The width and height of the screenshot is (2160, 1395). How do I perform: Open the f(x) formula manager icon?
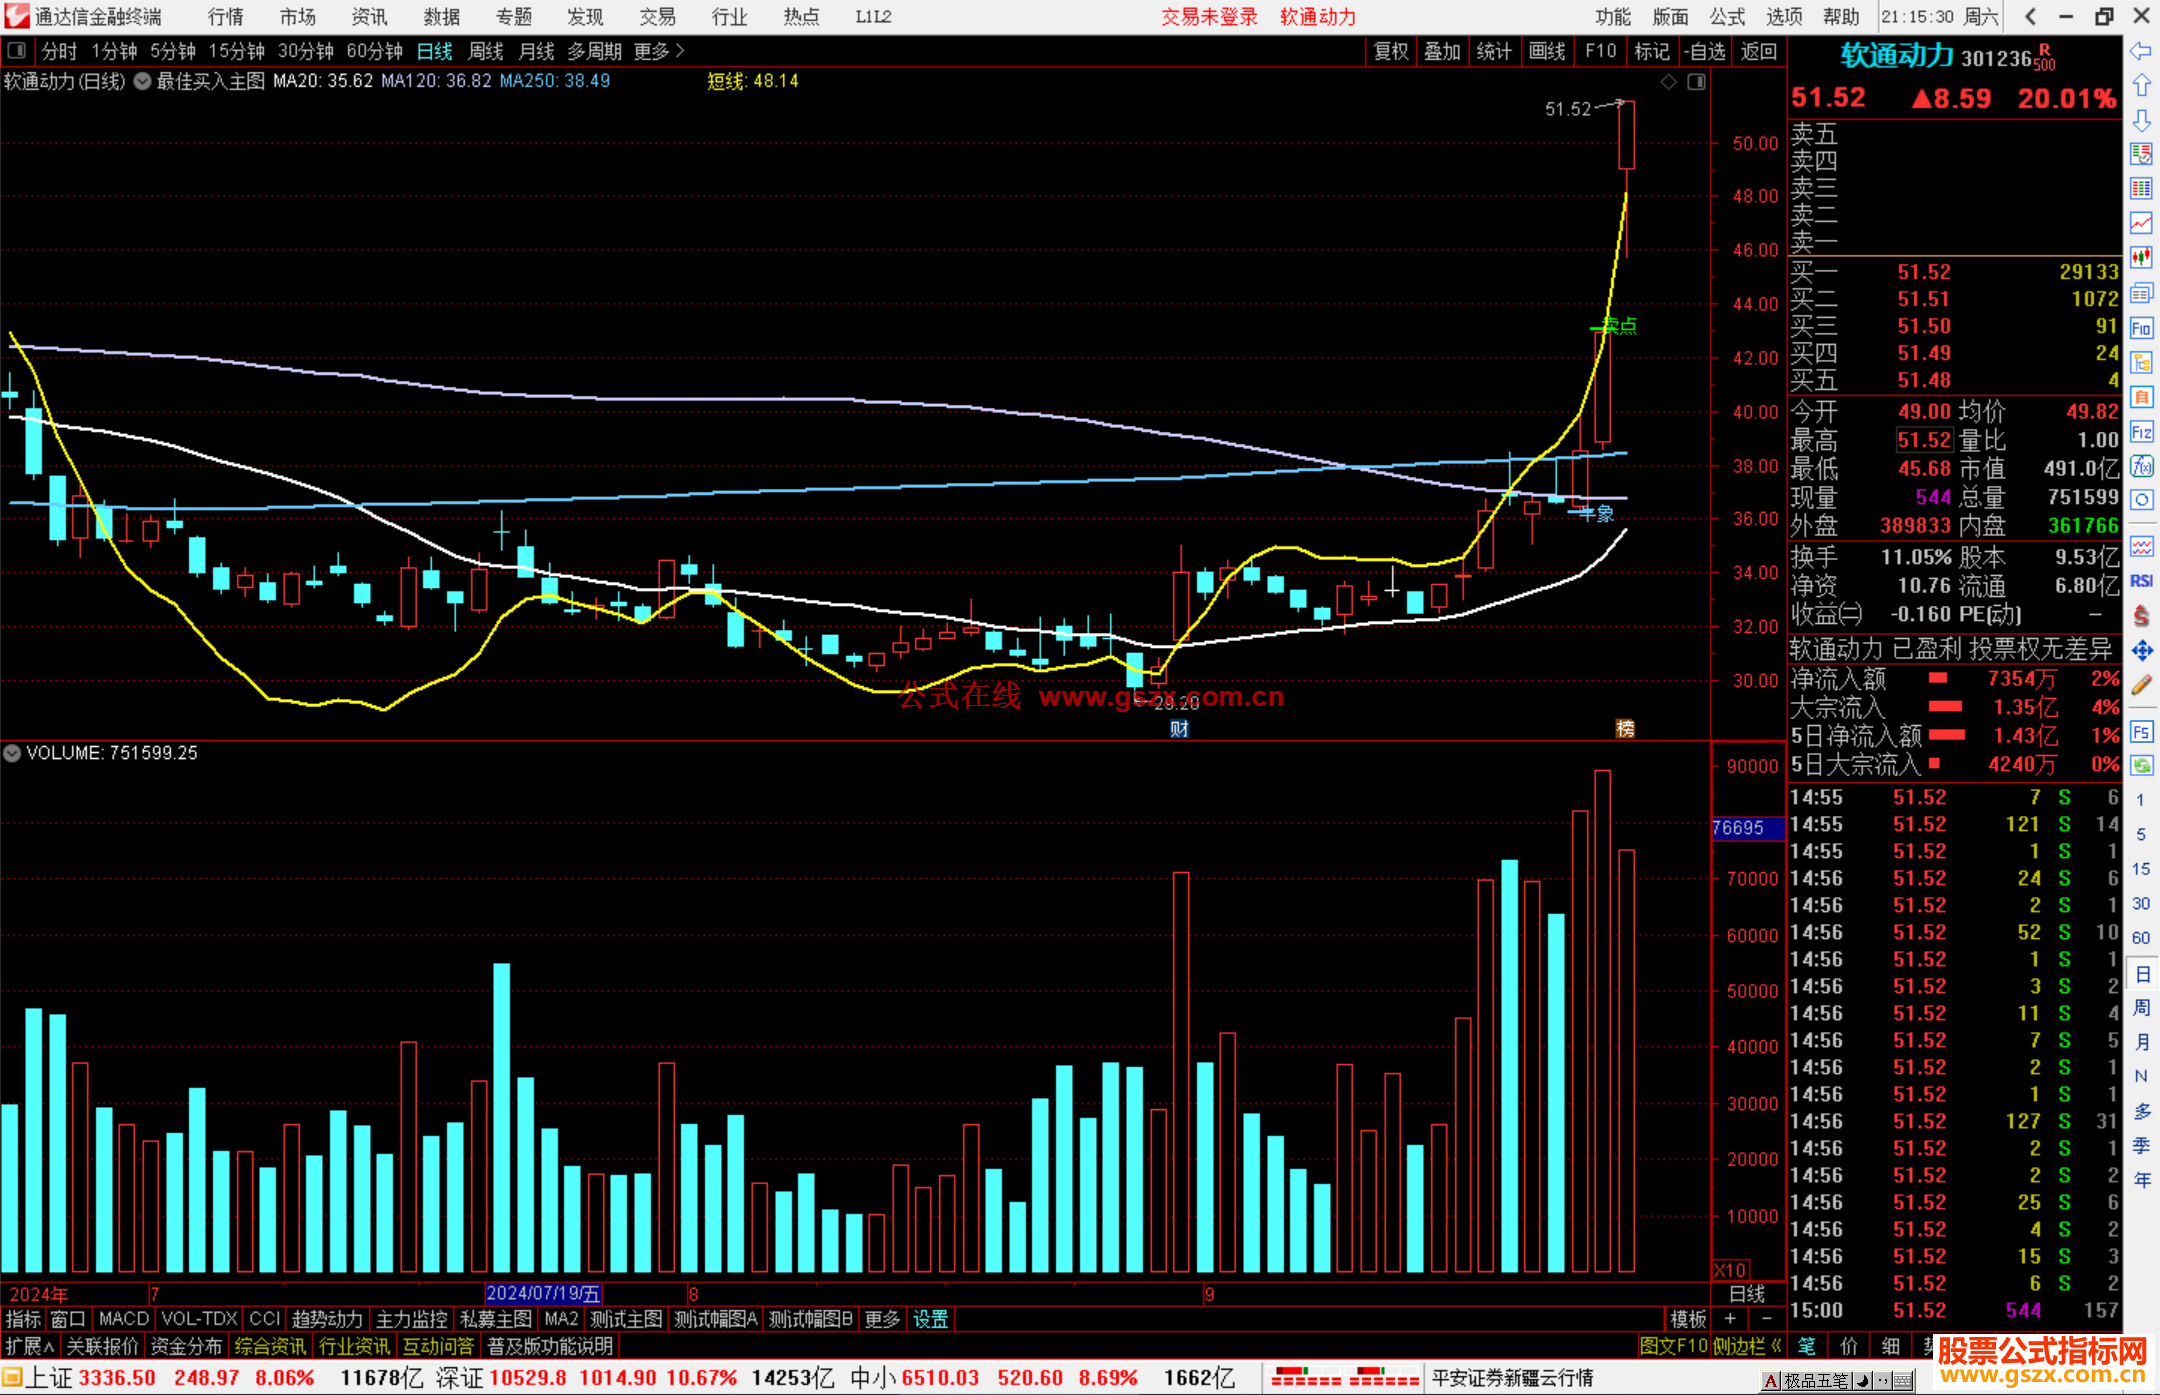tap(2141, 466)
